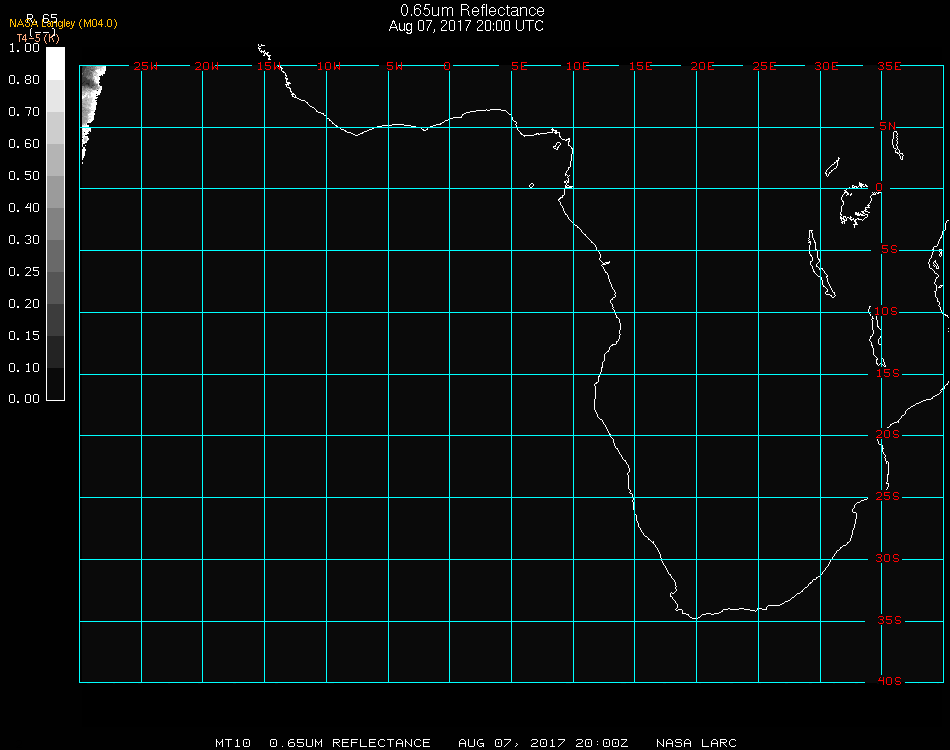The image size is (950, 750).
Task: Click the 25S latitude label
Action: (888, 496)
